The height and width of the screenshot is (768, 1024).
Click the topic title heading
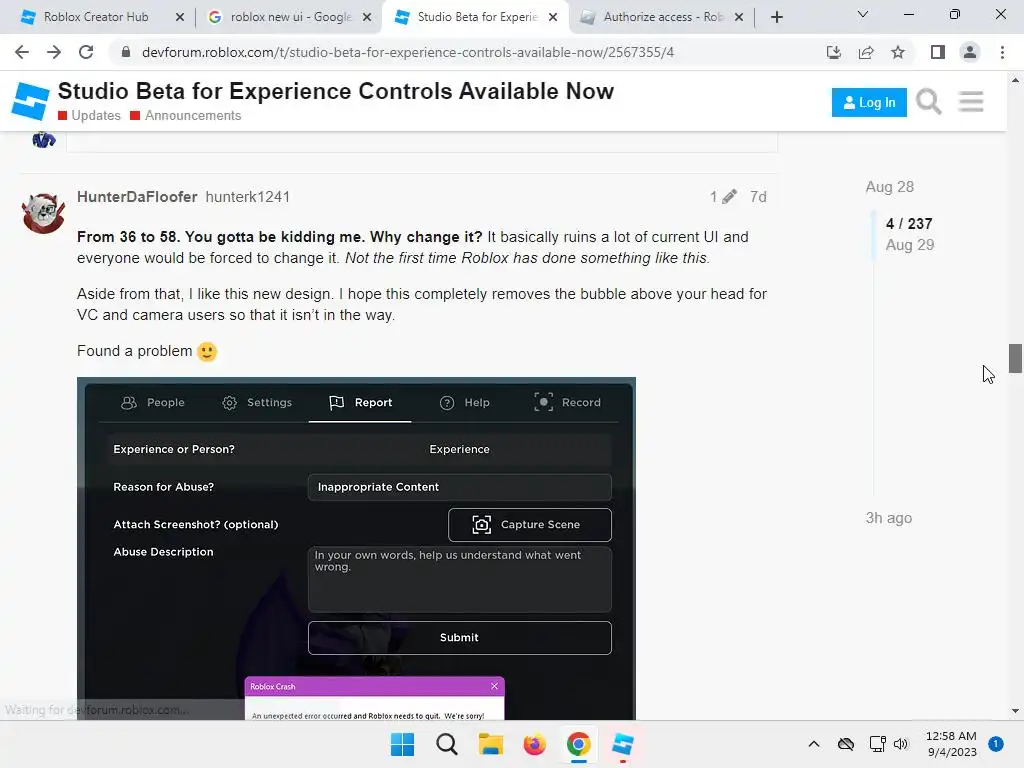point(336,91)
